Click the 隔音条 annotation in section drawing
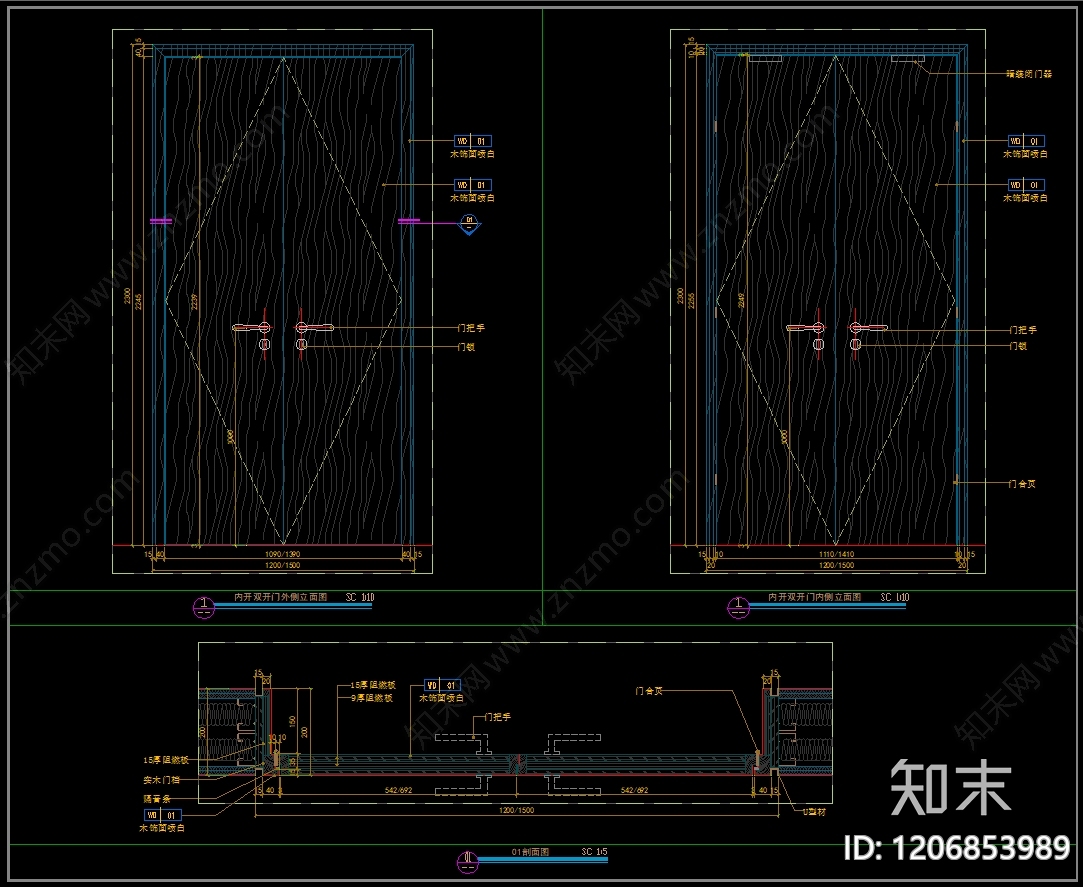1083x887 pixels. pos(157,798)
